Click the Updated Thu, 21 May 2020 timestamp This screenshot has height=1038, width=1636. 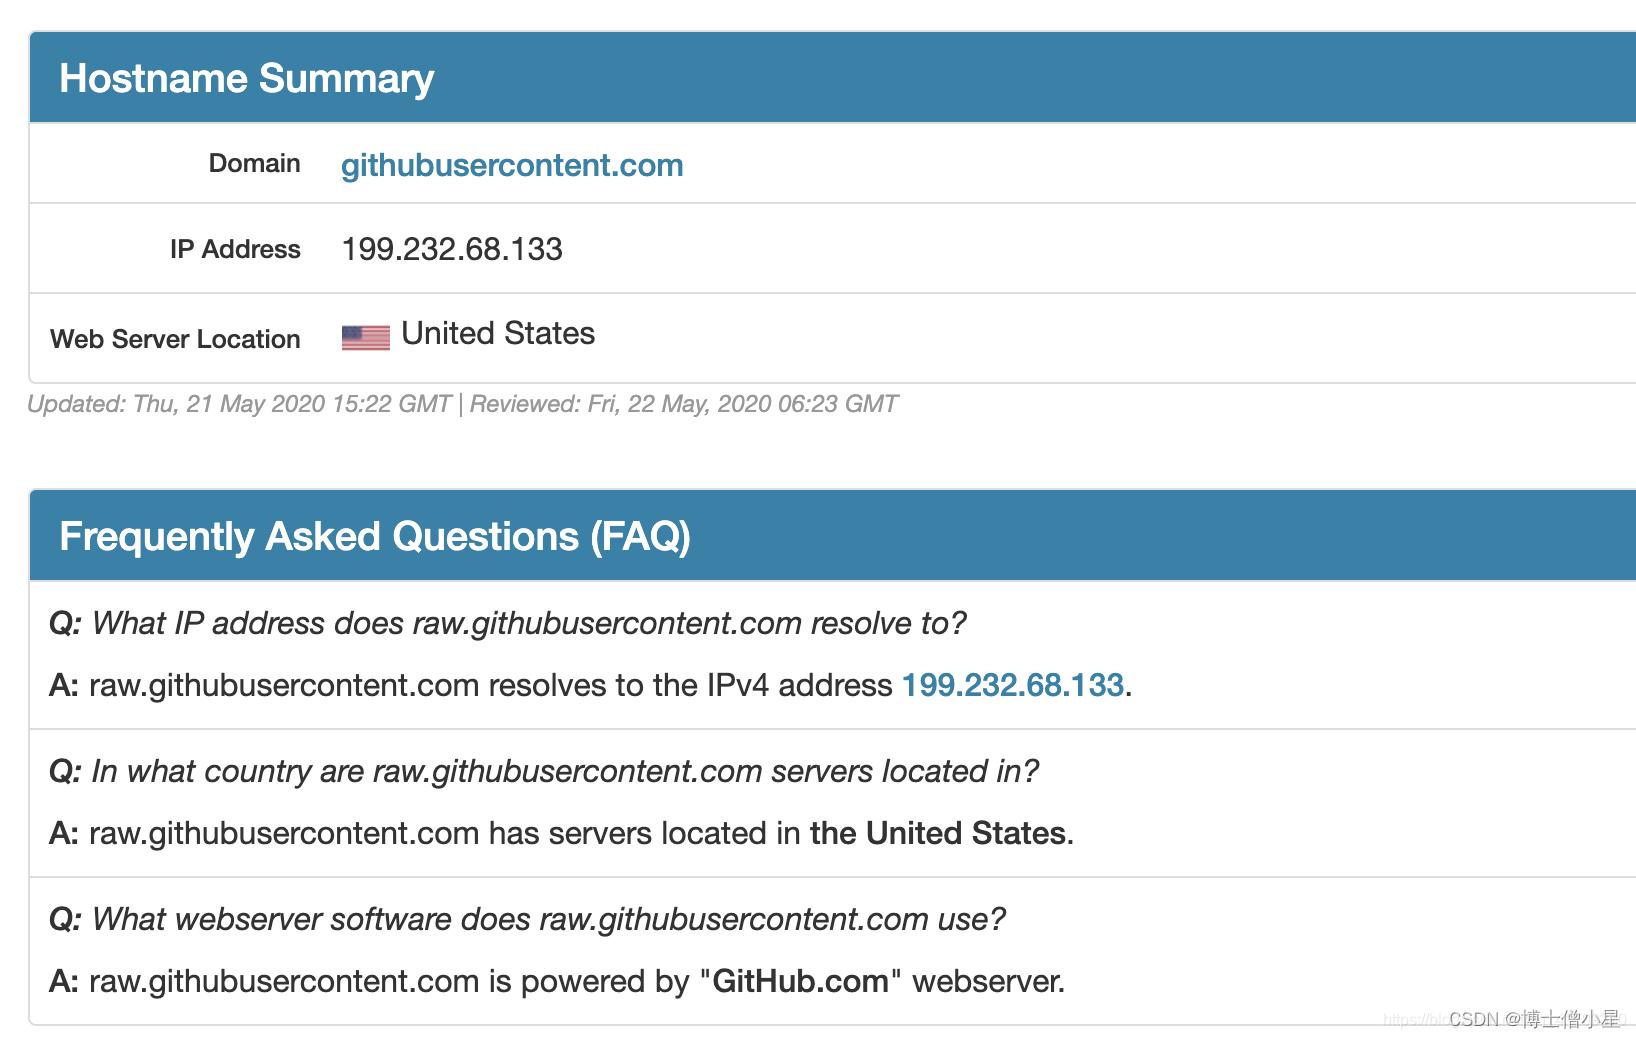[240, 404]
